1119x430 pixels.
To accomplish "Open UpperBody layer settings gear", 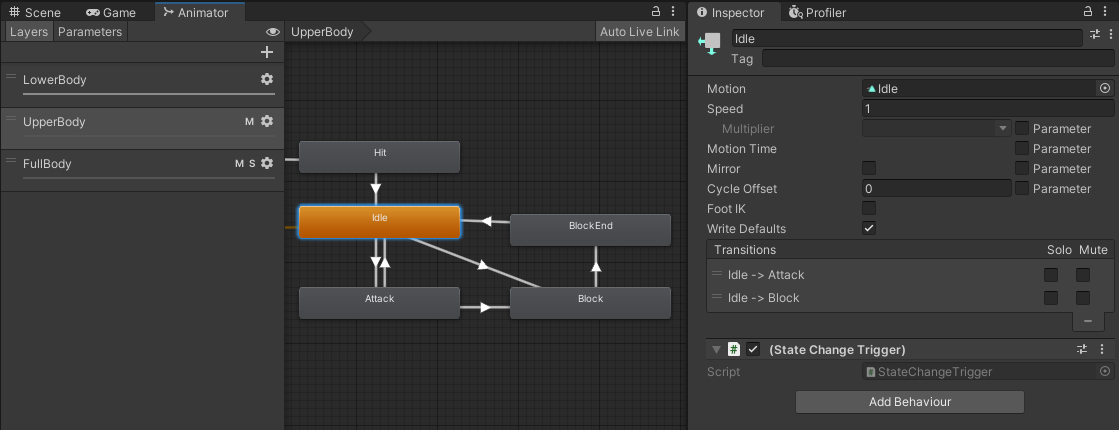I will point(267,121).
